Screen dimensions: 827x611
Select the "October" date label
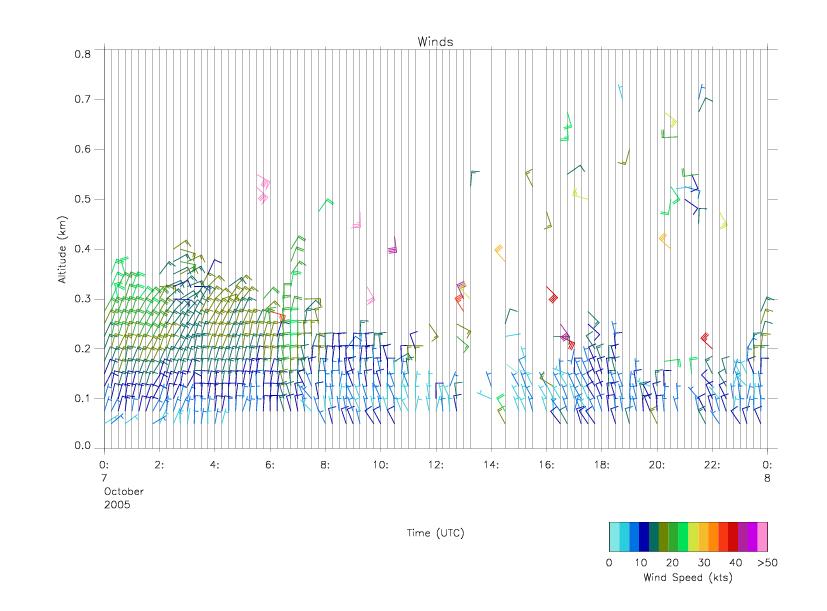tap(123, 491)
